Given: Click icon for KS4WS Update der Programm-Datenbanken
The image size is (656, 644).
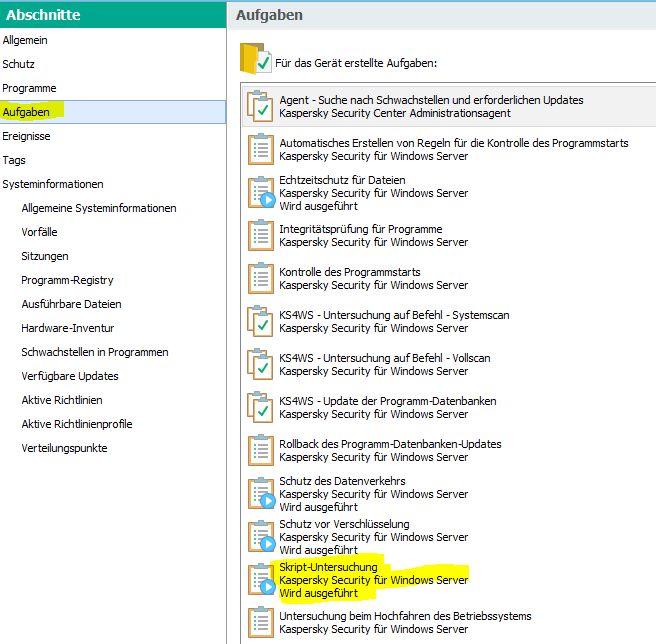Looking at the screenshot, I should point(260,407).
